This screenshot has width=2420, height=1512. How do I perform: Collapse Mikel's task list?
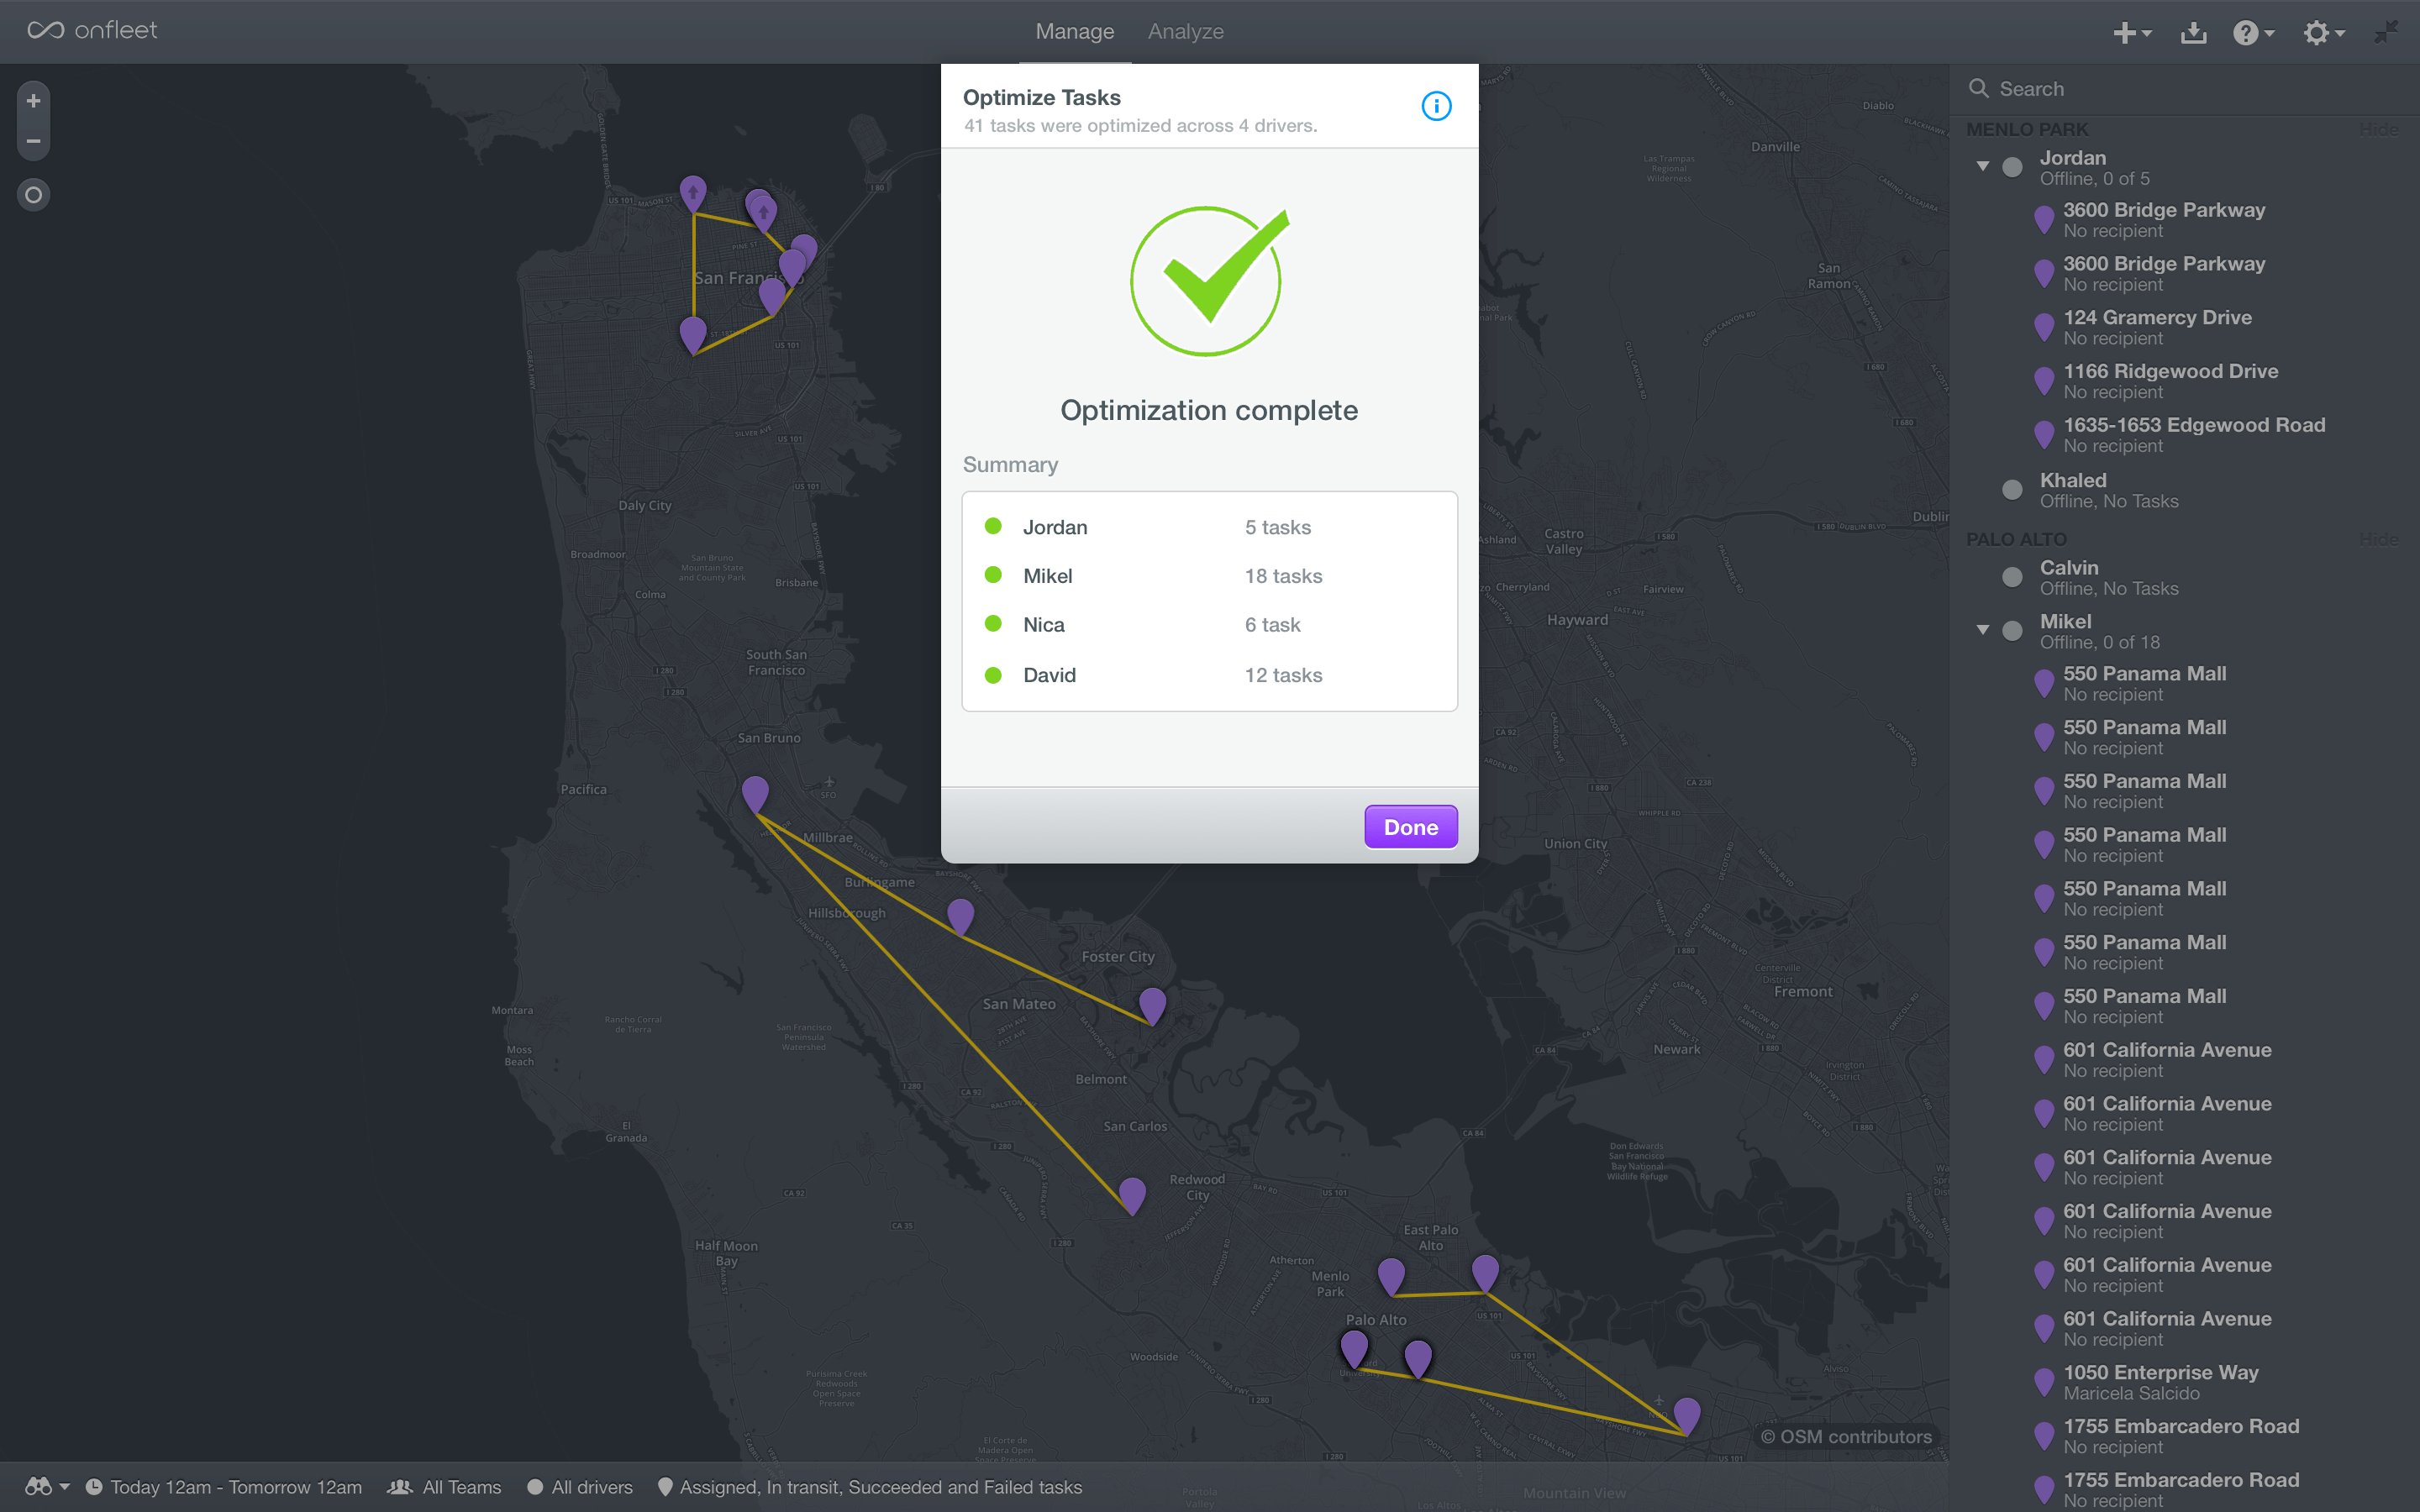pos(1982,630)
